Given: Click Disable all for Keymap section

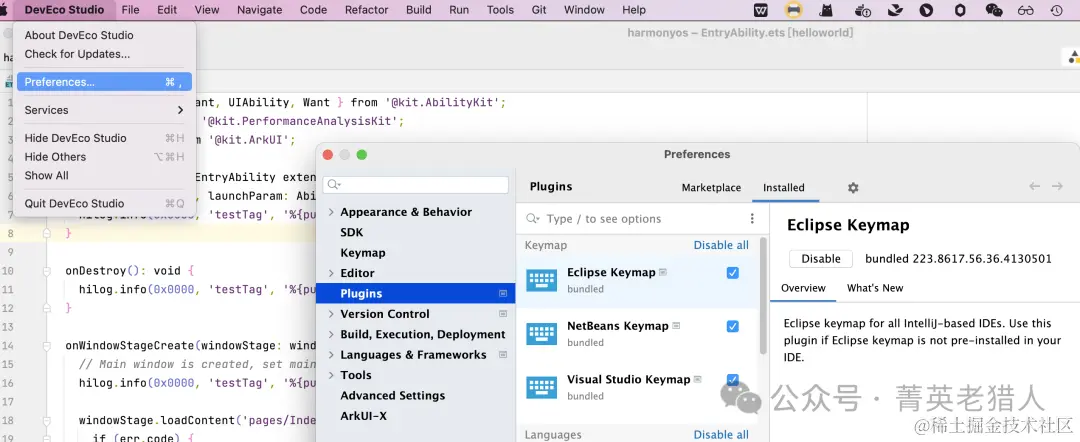Looking at the screenshot, I should 720,245.
